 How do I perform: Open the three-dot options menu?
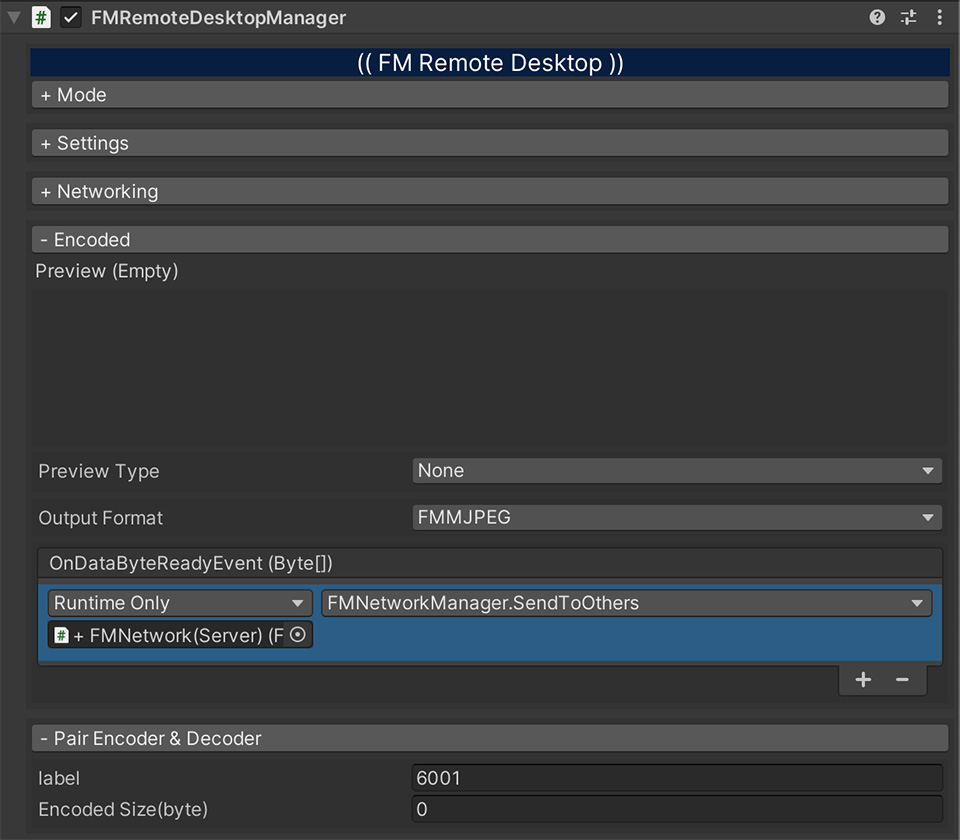tap(938, 17)
